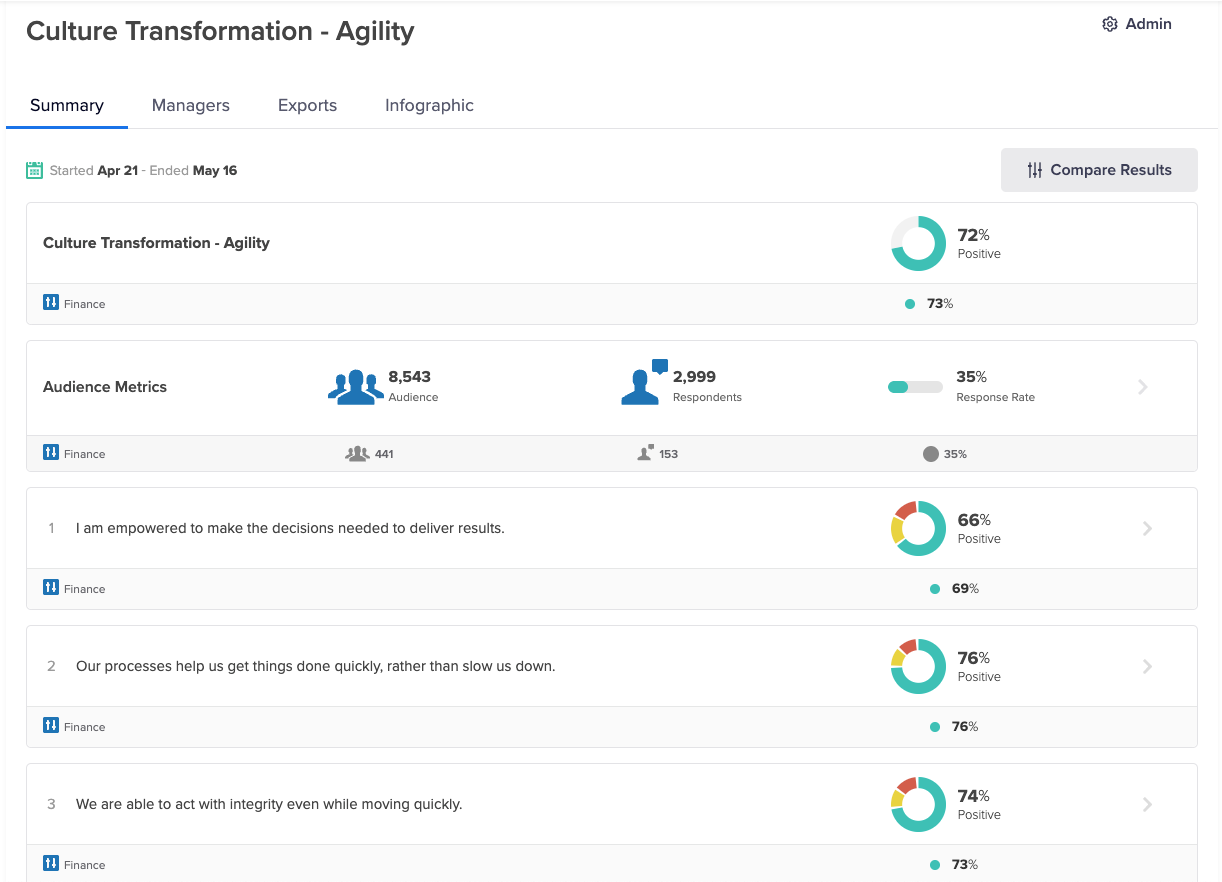The height and width of the screenshot is (882, 1222).
Task: Click the Finance label under Audience Metrics
Action: point(84,454)
